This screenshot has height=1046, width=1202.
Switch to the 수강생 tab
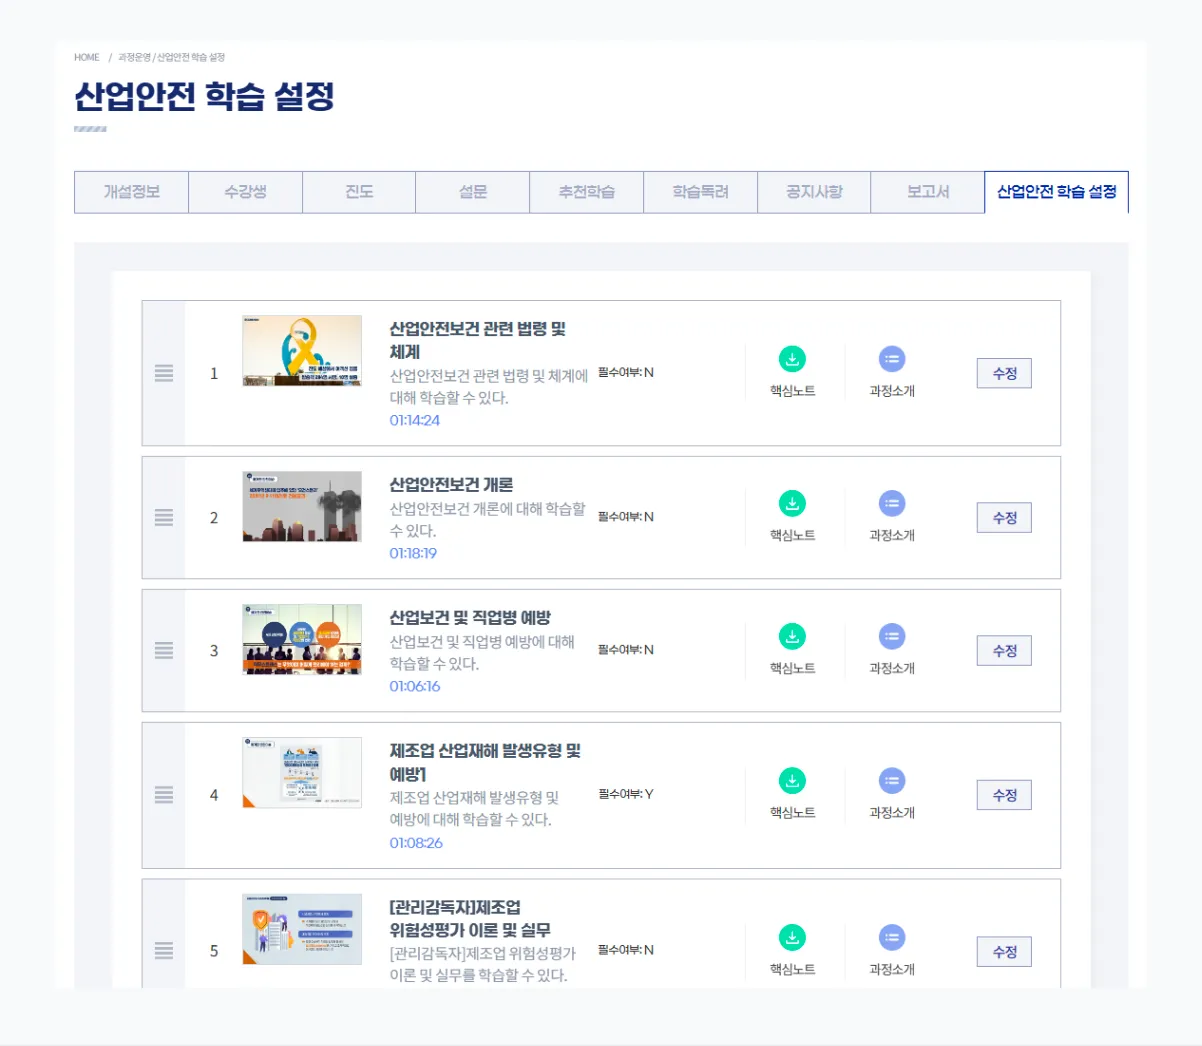[x=244, y=191]
